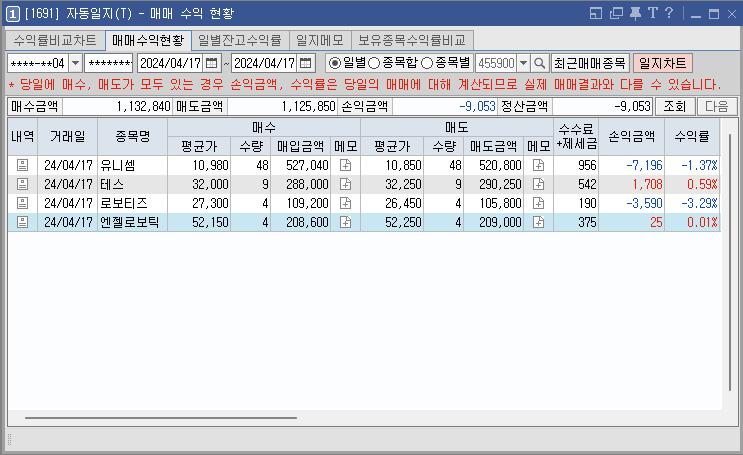Click the 수익률 column header
Screen dimensions: 743x455
(692, 136)
